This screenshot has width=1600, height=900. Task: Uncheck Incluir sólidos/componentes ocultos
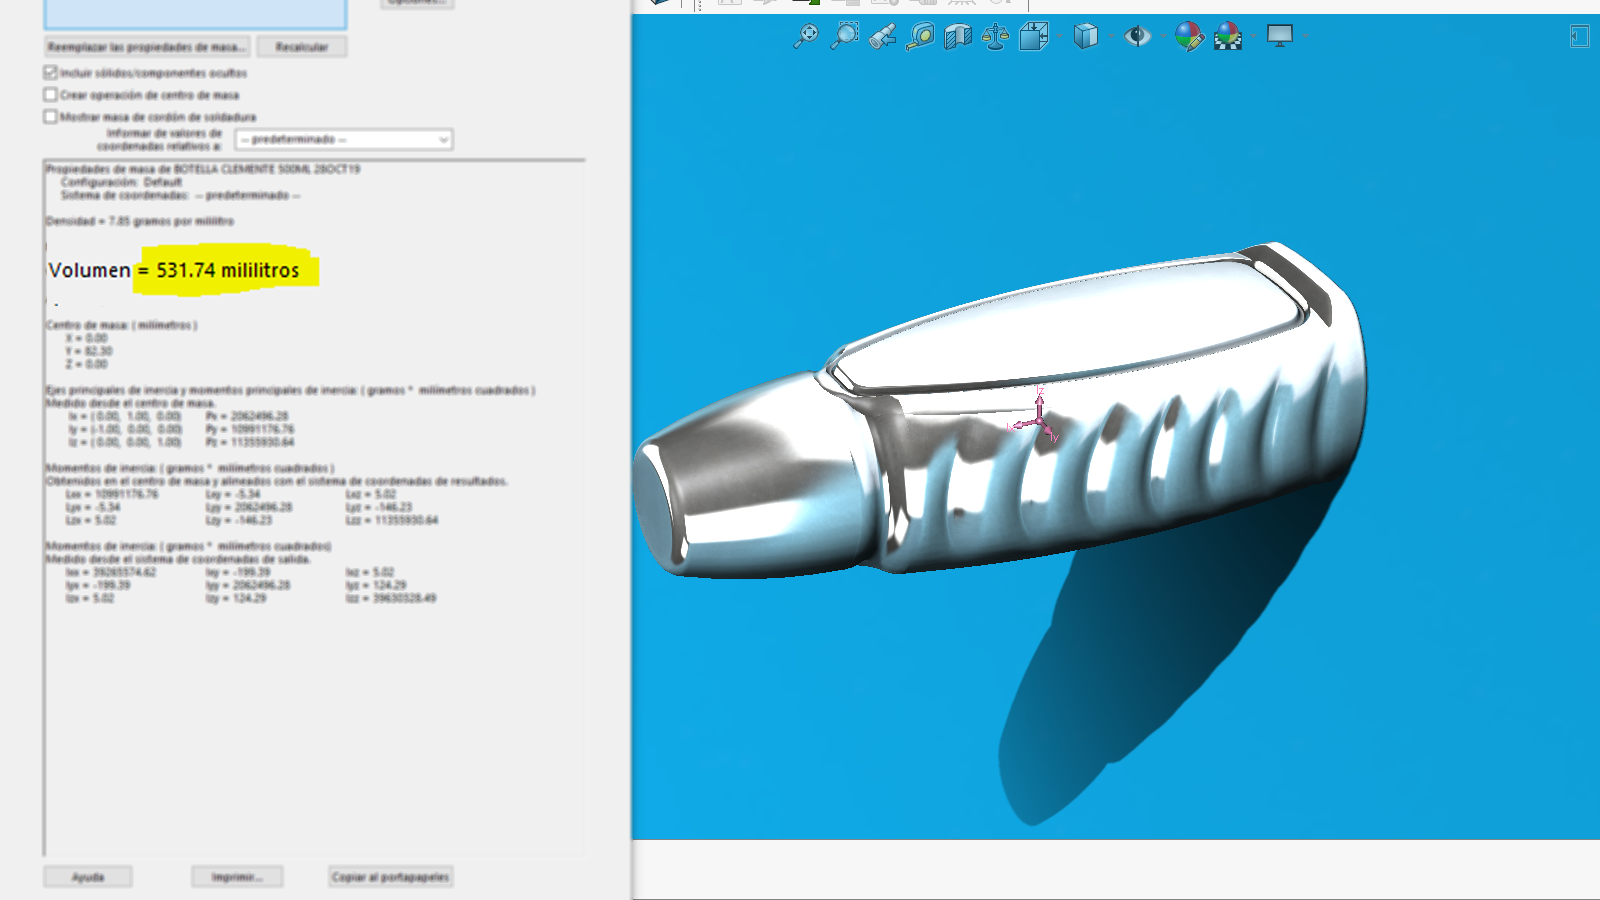(50, 73)
